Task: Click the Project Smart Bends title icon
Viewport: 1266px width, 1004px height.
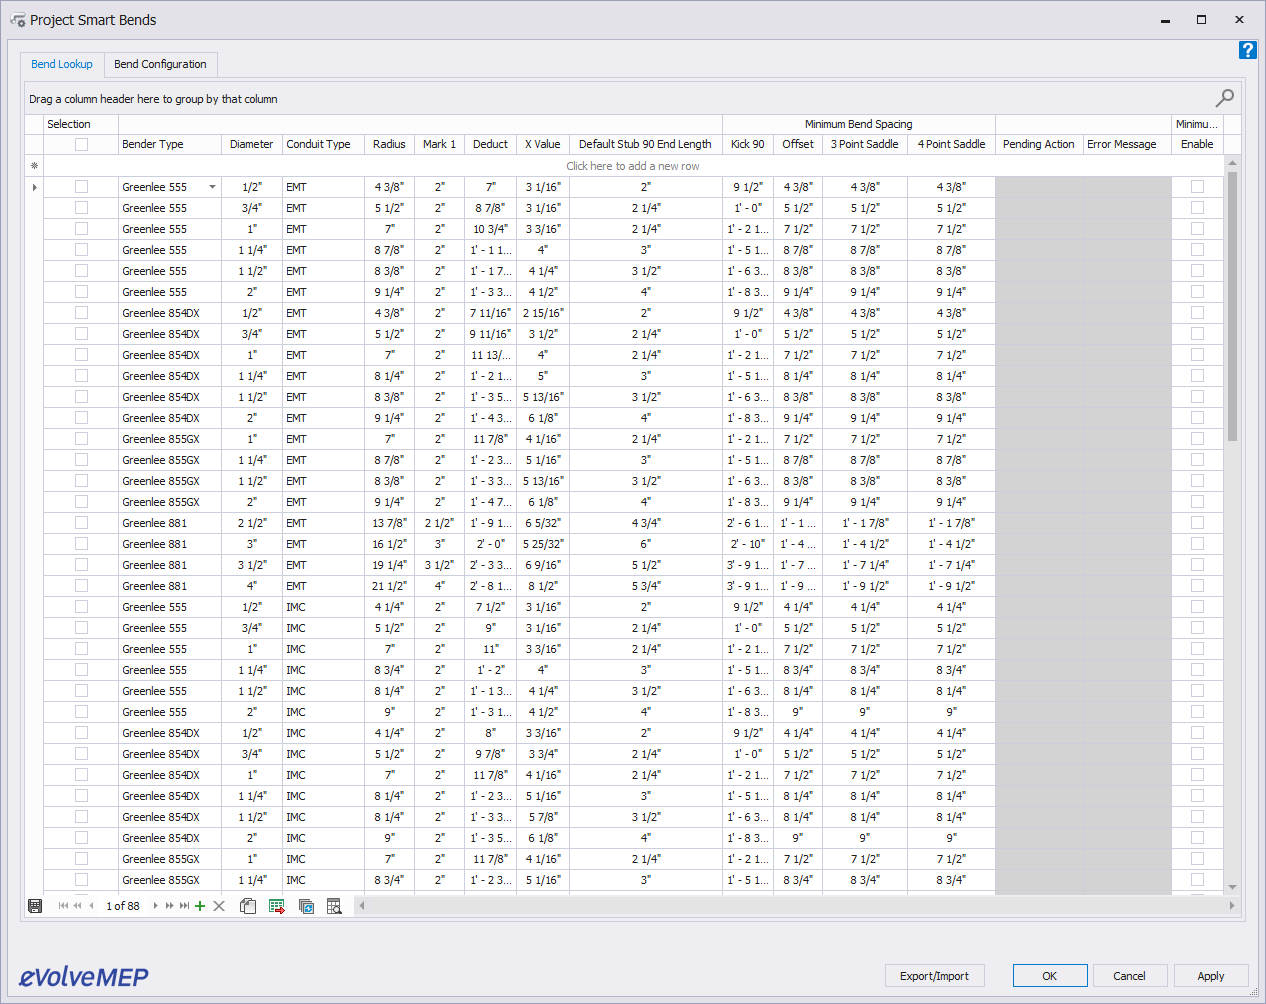Action: pyautogui.click(x=17, y=20)
